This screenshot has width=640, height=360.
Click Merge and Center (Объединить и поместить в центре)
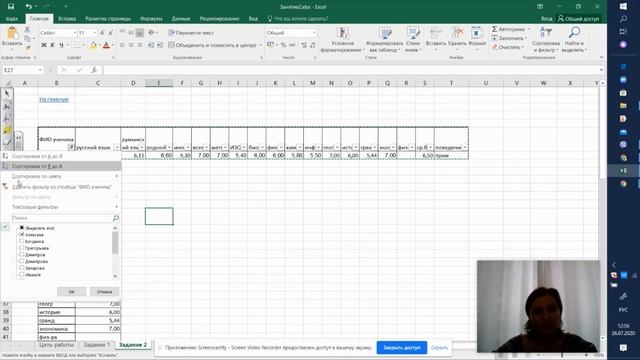(x=212, y=45)
